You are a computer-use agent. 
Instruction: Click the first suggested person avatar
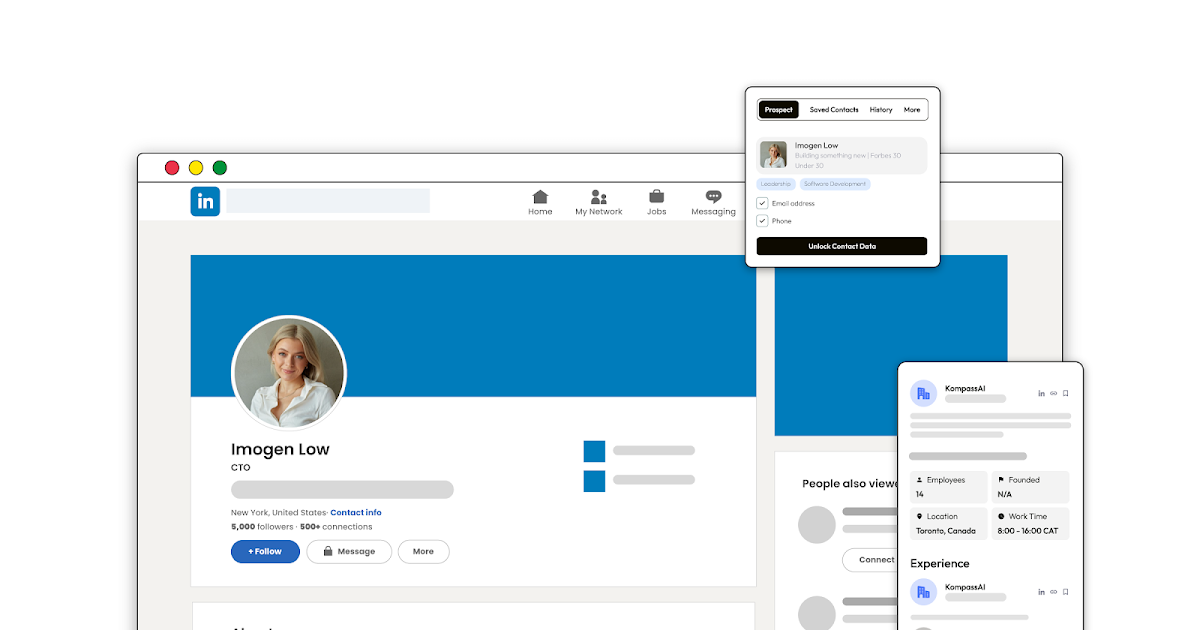817,525
